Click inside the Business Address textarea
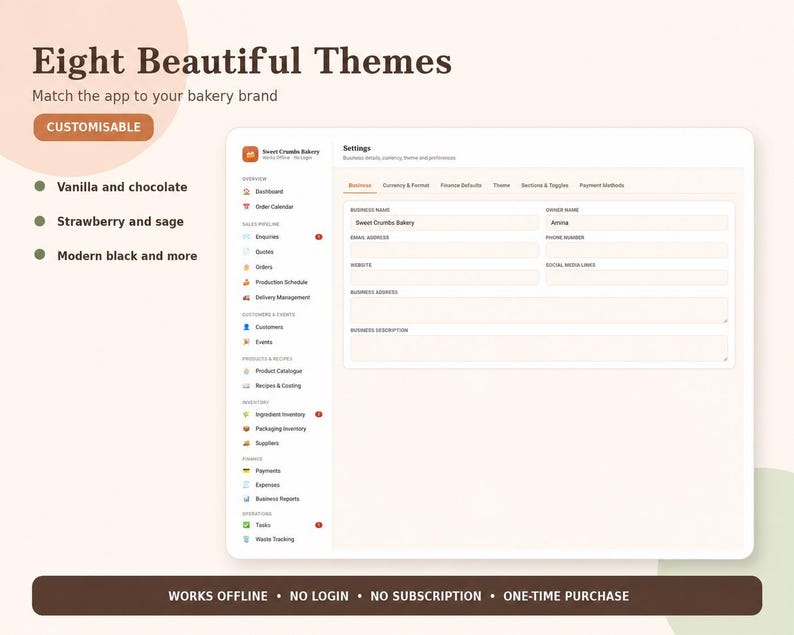Viewport: 794px width, 635px height. (x=539, y=310)
